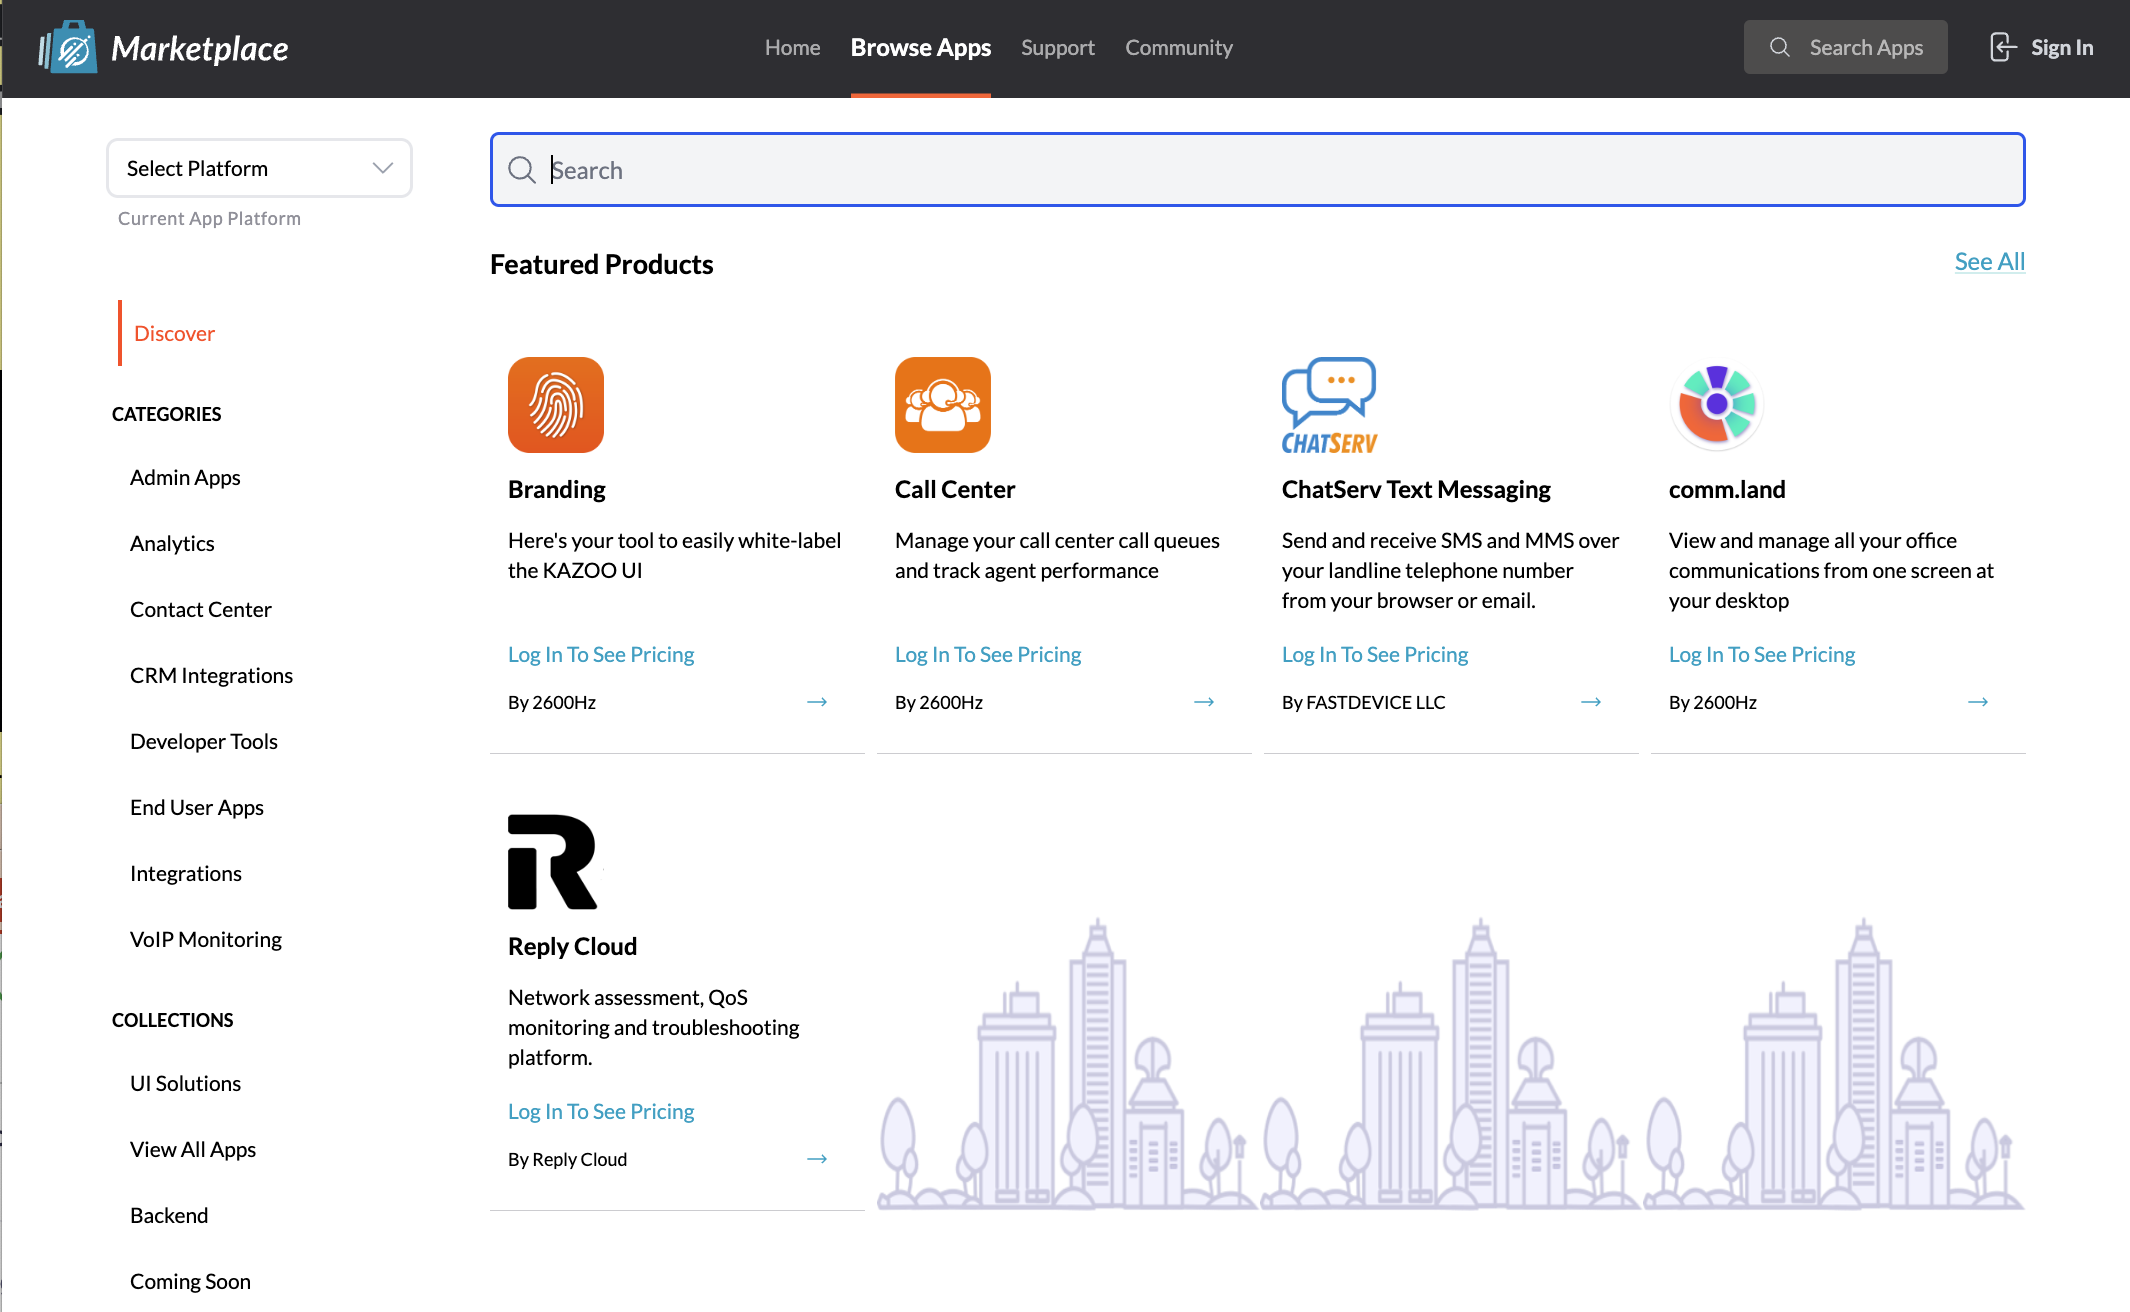Image resolution: width=2130 pixels, height=1312 pixels.
Task: Open the End User Apps category
Action: [197, 807]
